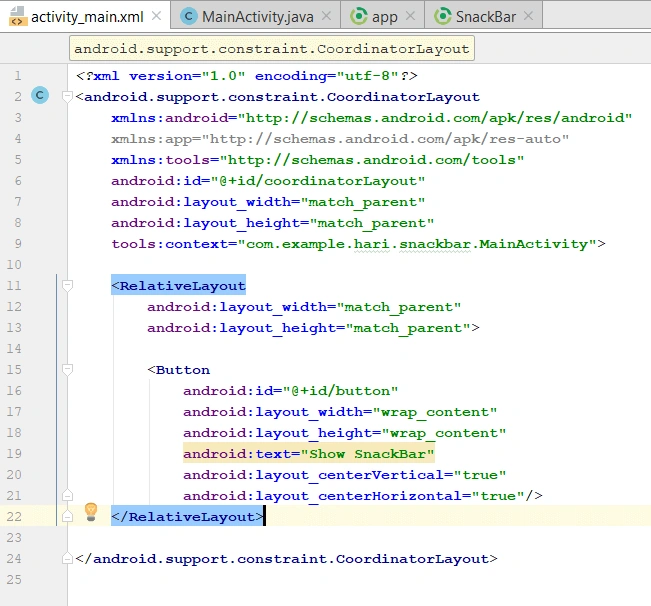Click the Java class icon on MainActivity.java tab
This screenshot has width=651, height=606.
[189, 17]
